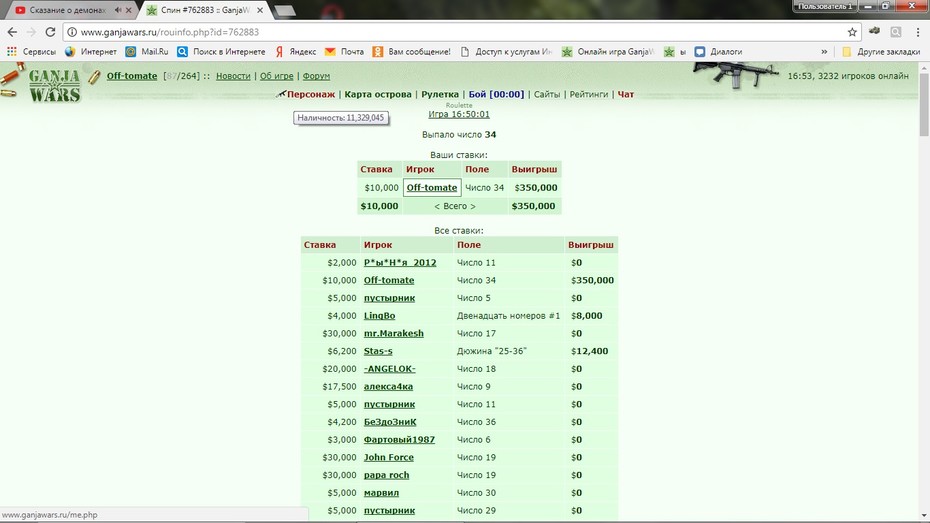This screenshot has width=930, height=523.
Task: Close the Спин #762883 tab
Action: (x=260, y=10)
